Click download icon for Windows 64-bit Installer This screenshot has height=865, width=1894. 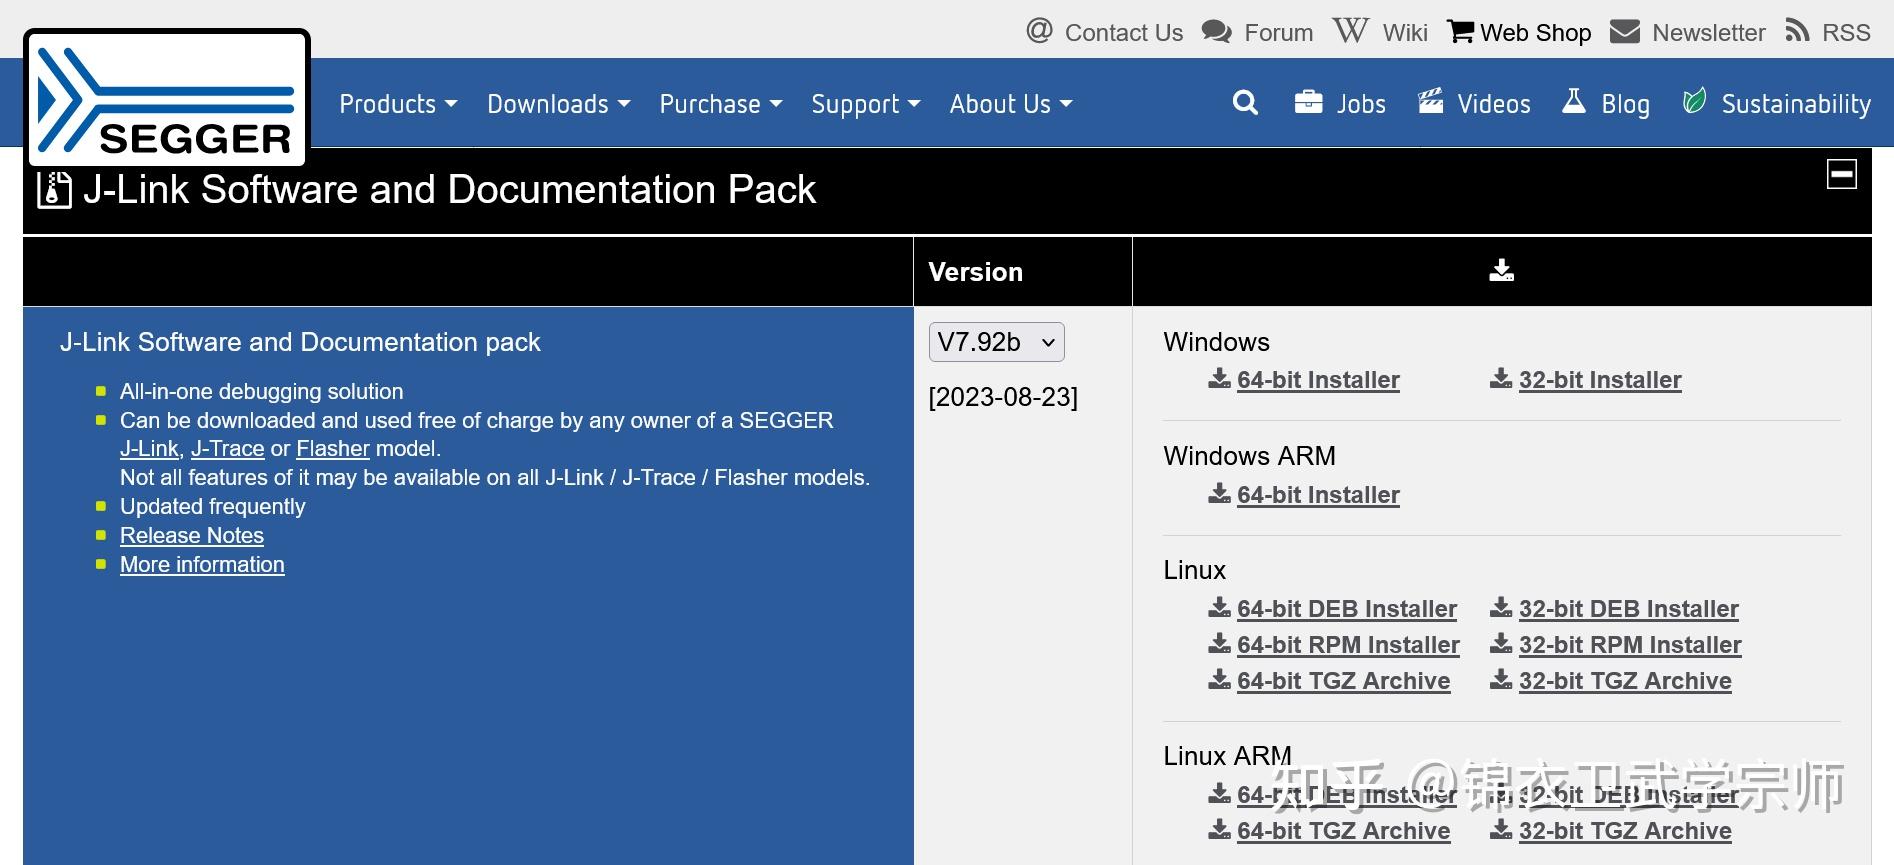pos(1219,379)
